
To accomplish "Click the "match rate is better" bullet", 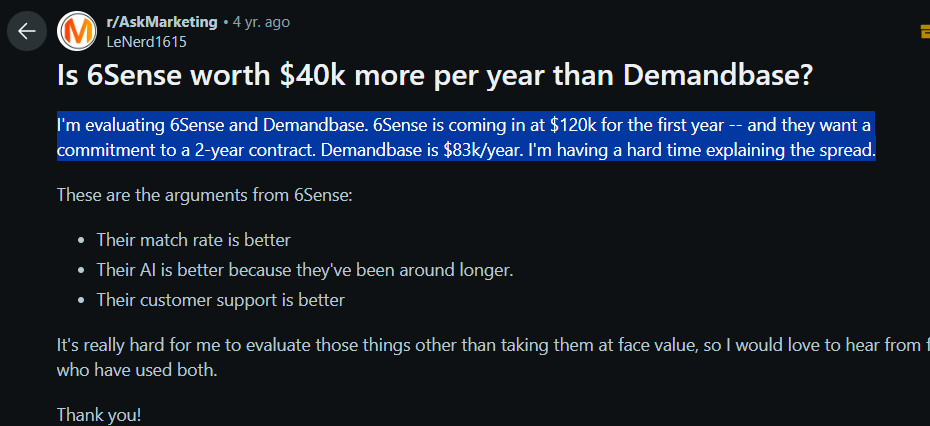I will pos(193,240).
